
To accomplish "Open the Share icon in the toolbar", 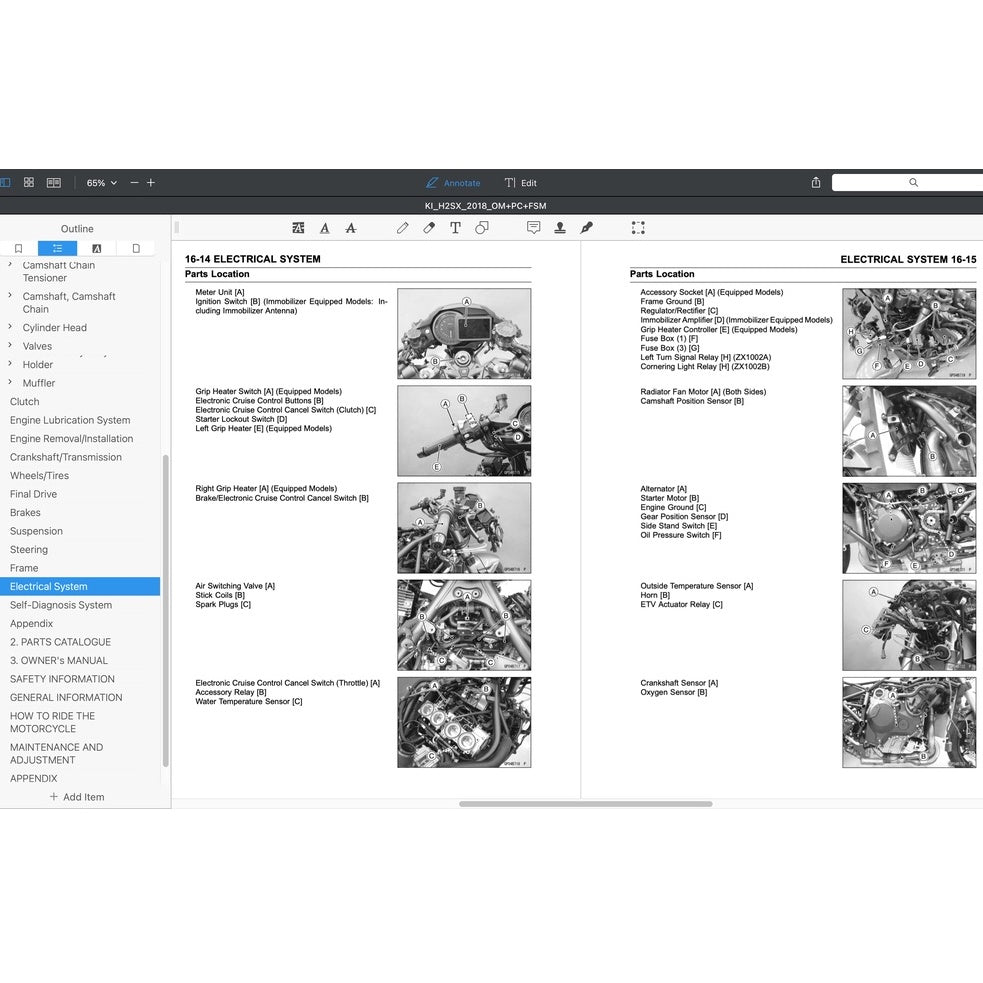I will pos(815,183).
